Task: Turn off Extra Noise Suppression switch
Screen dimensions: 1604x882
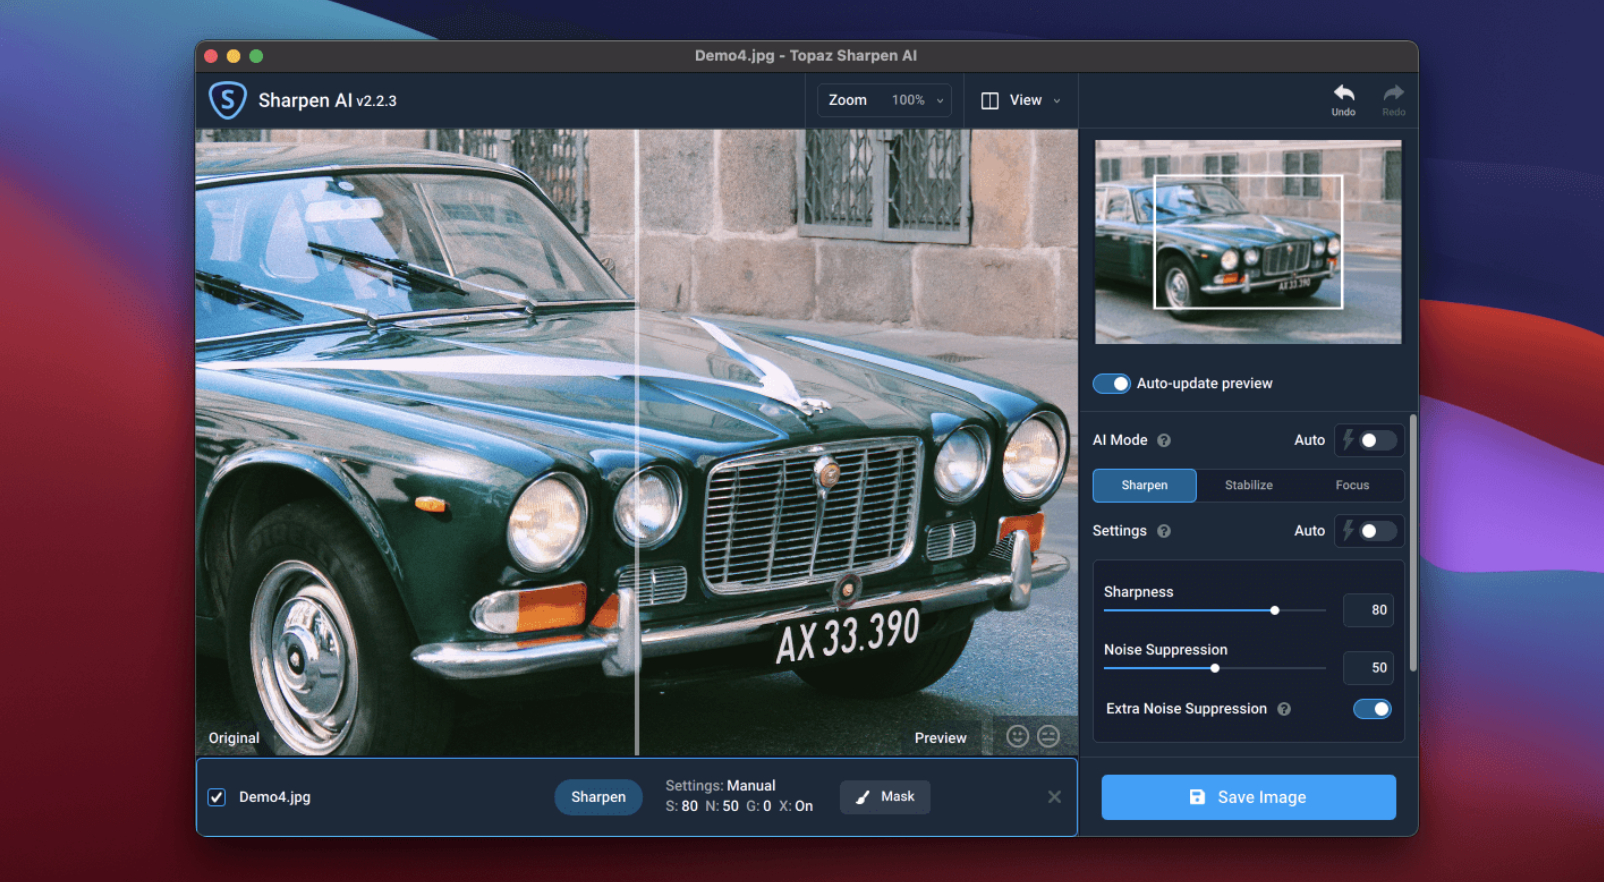Action: coord(1372,709)
